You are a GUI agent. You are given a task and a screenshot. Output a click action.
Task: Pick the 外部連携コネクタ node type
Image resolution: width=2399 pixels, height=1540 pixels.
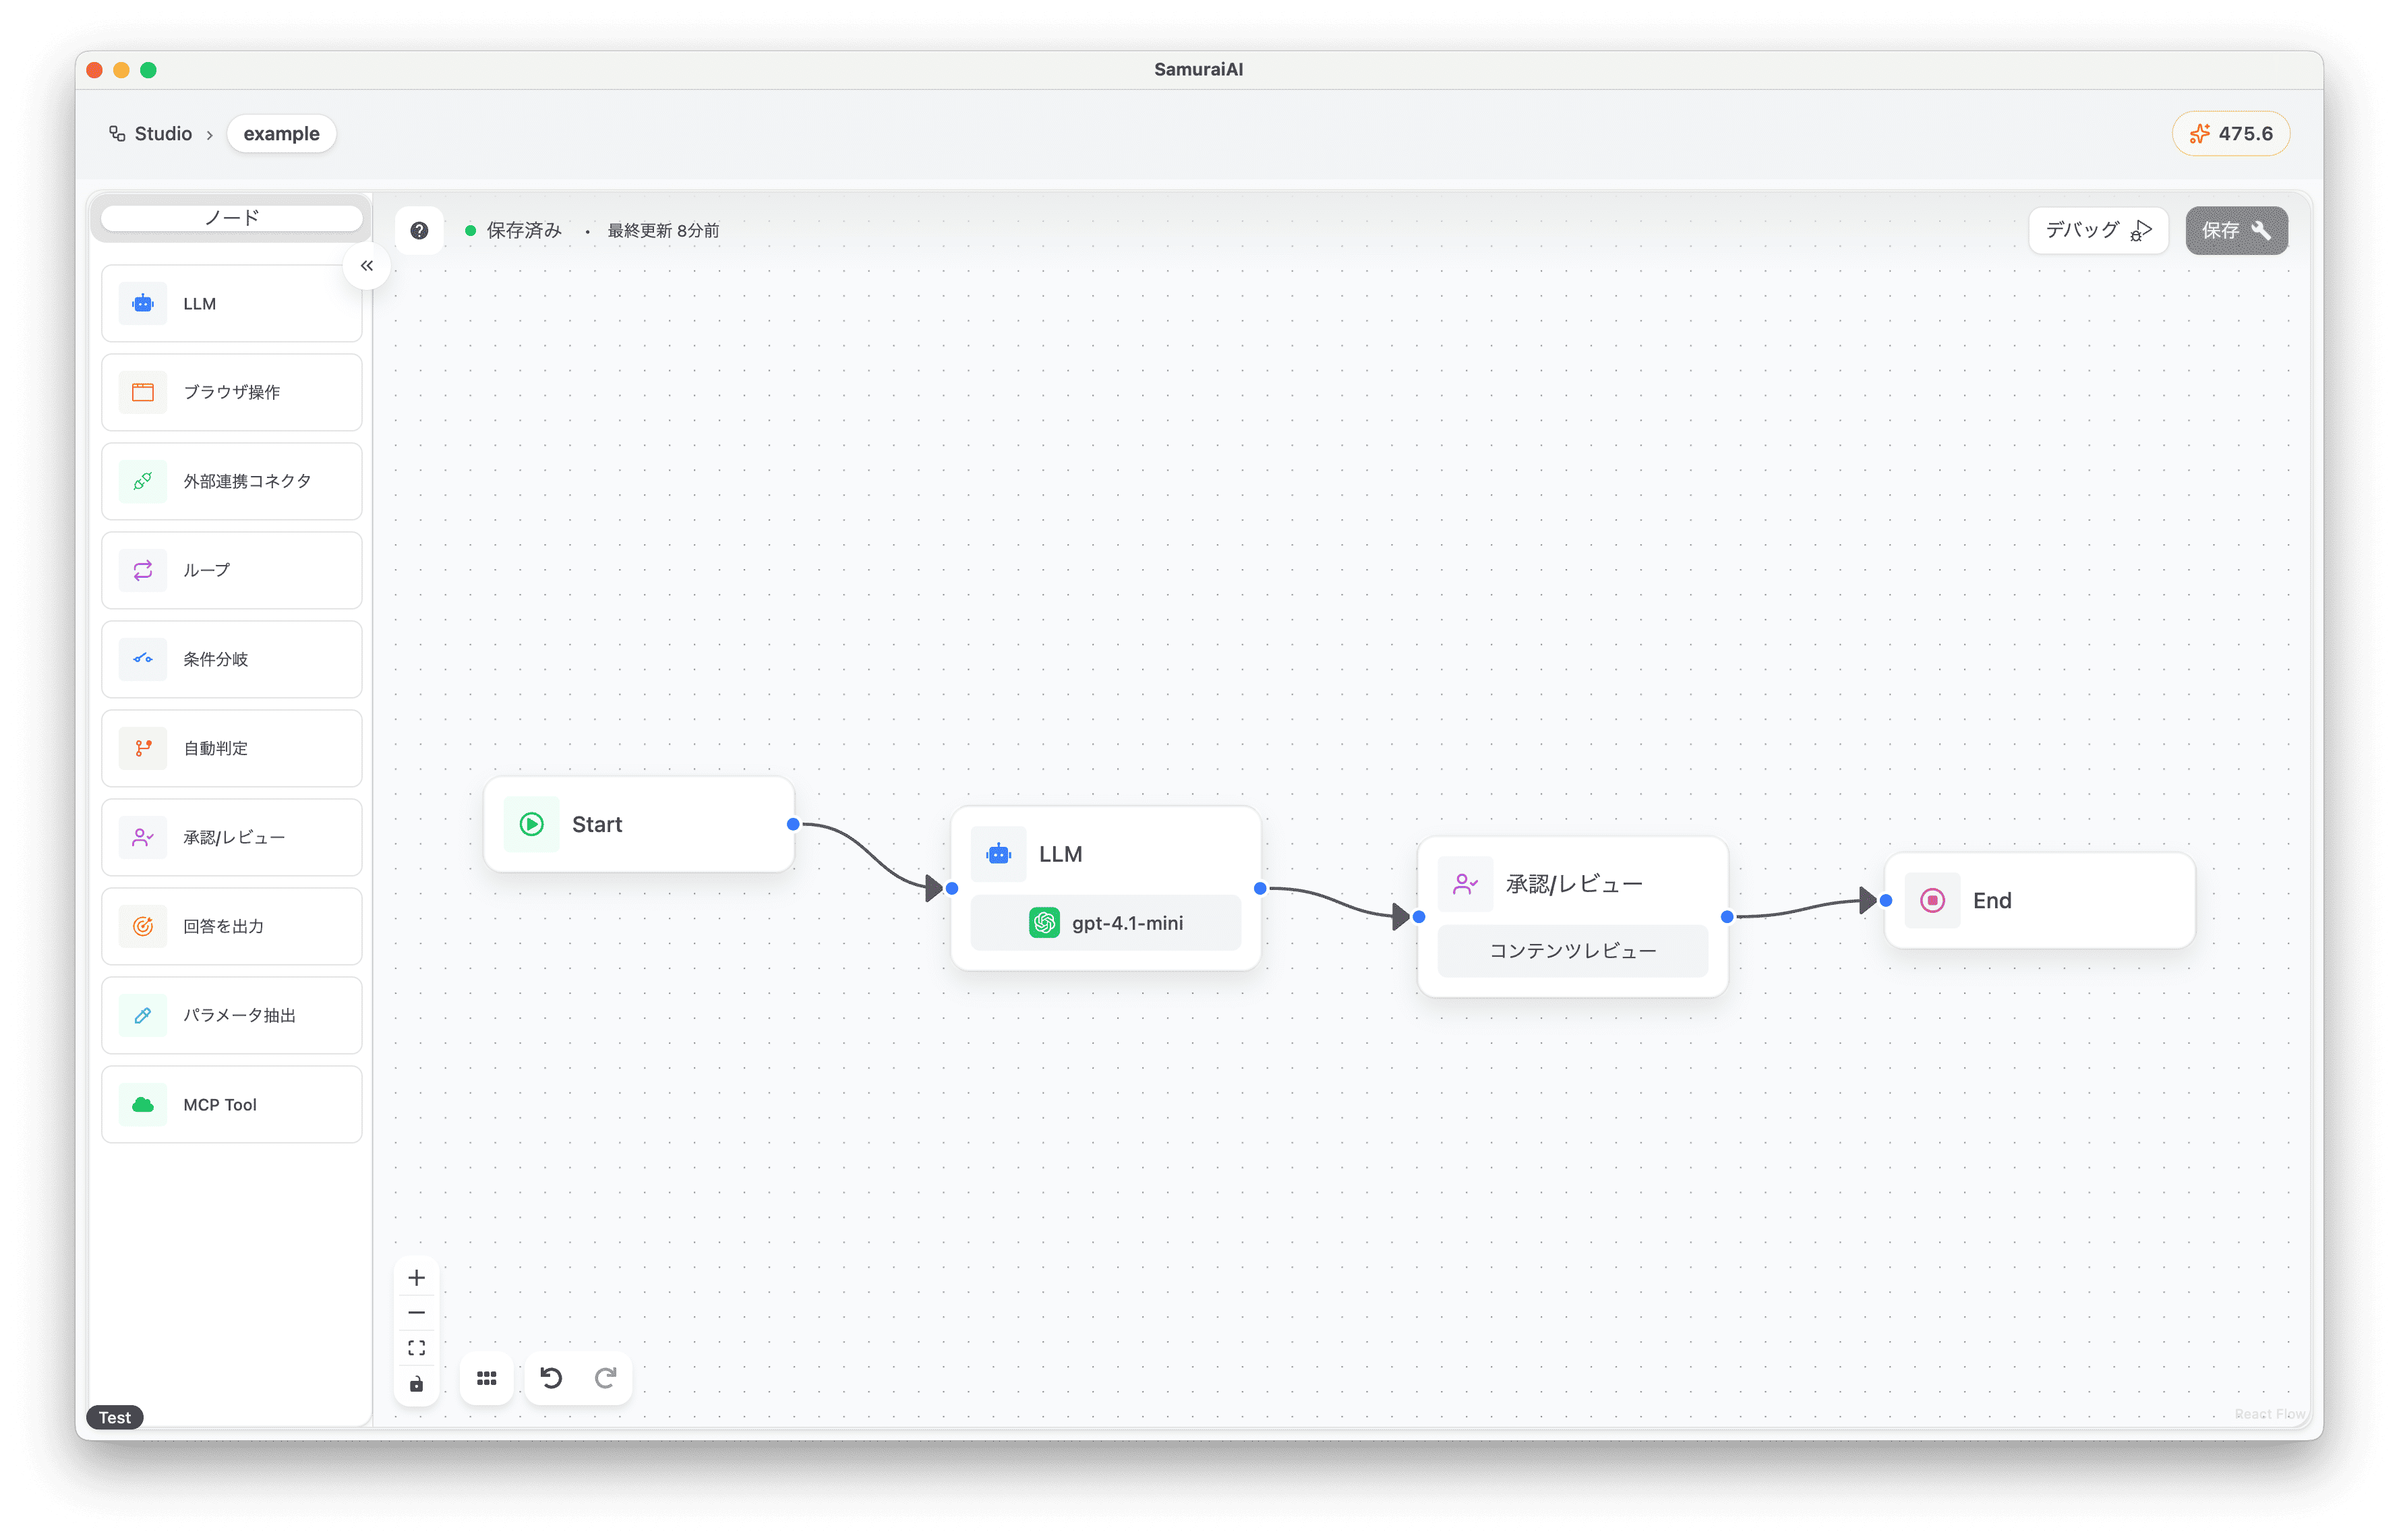point(231,481)
